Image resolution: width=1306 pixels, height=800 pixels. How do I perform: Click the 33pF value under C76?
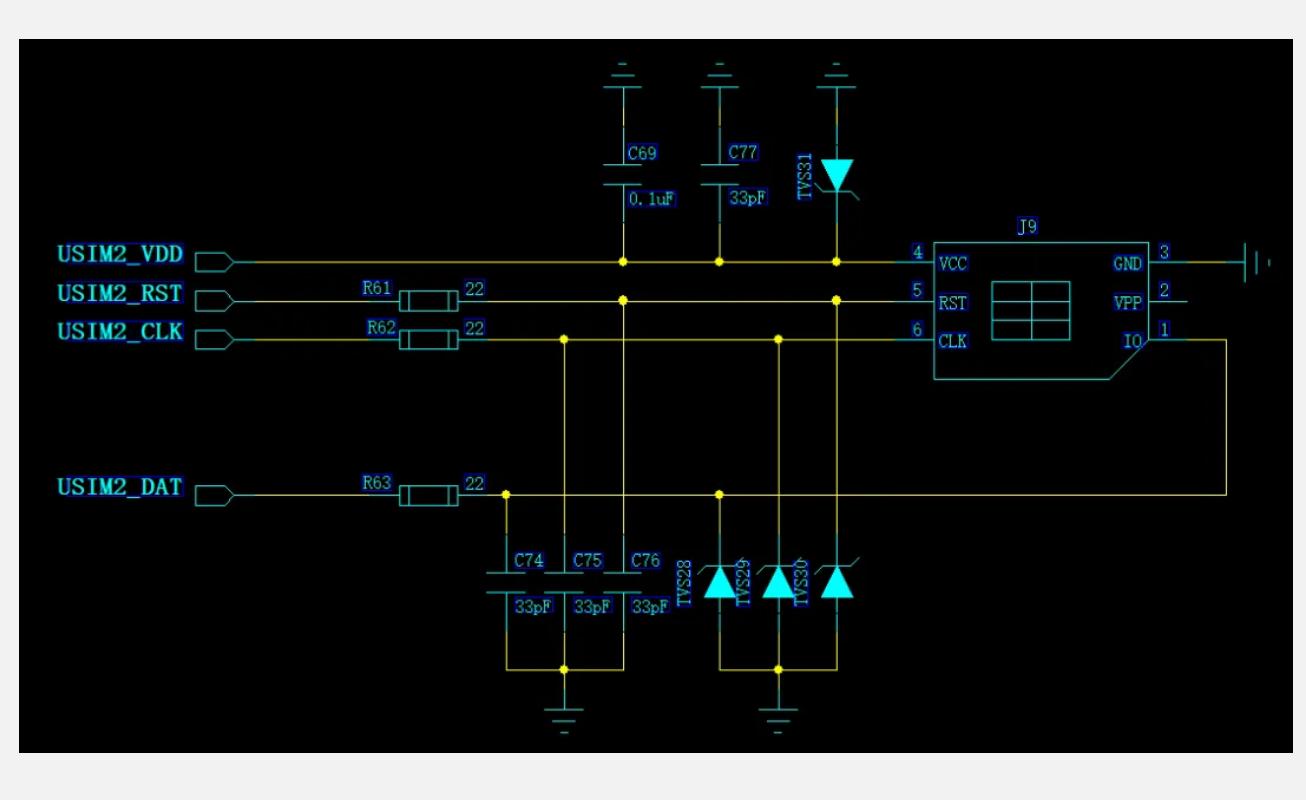click(x=650, y=607)
